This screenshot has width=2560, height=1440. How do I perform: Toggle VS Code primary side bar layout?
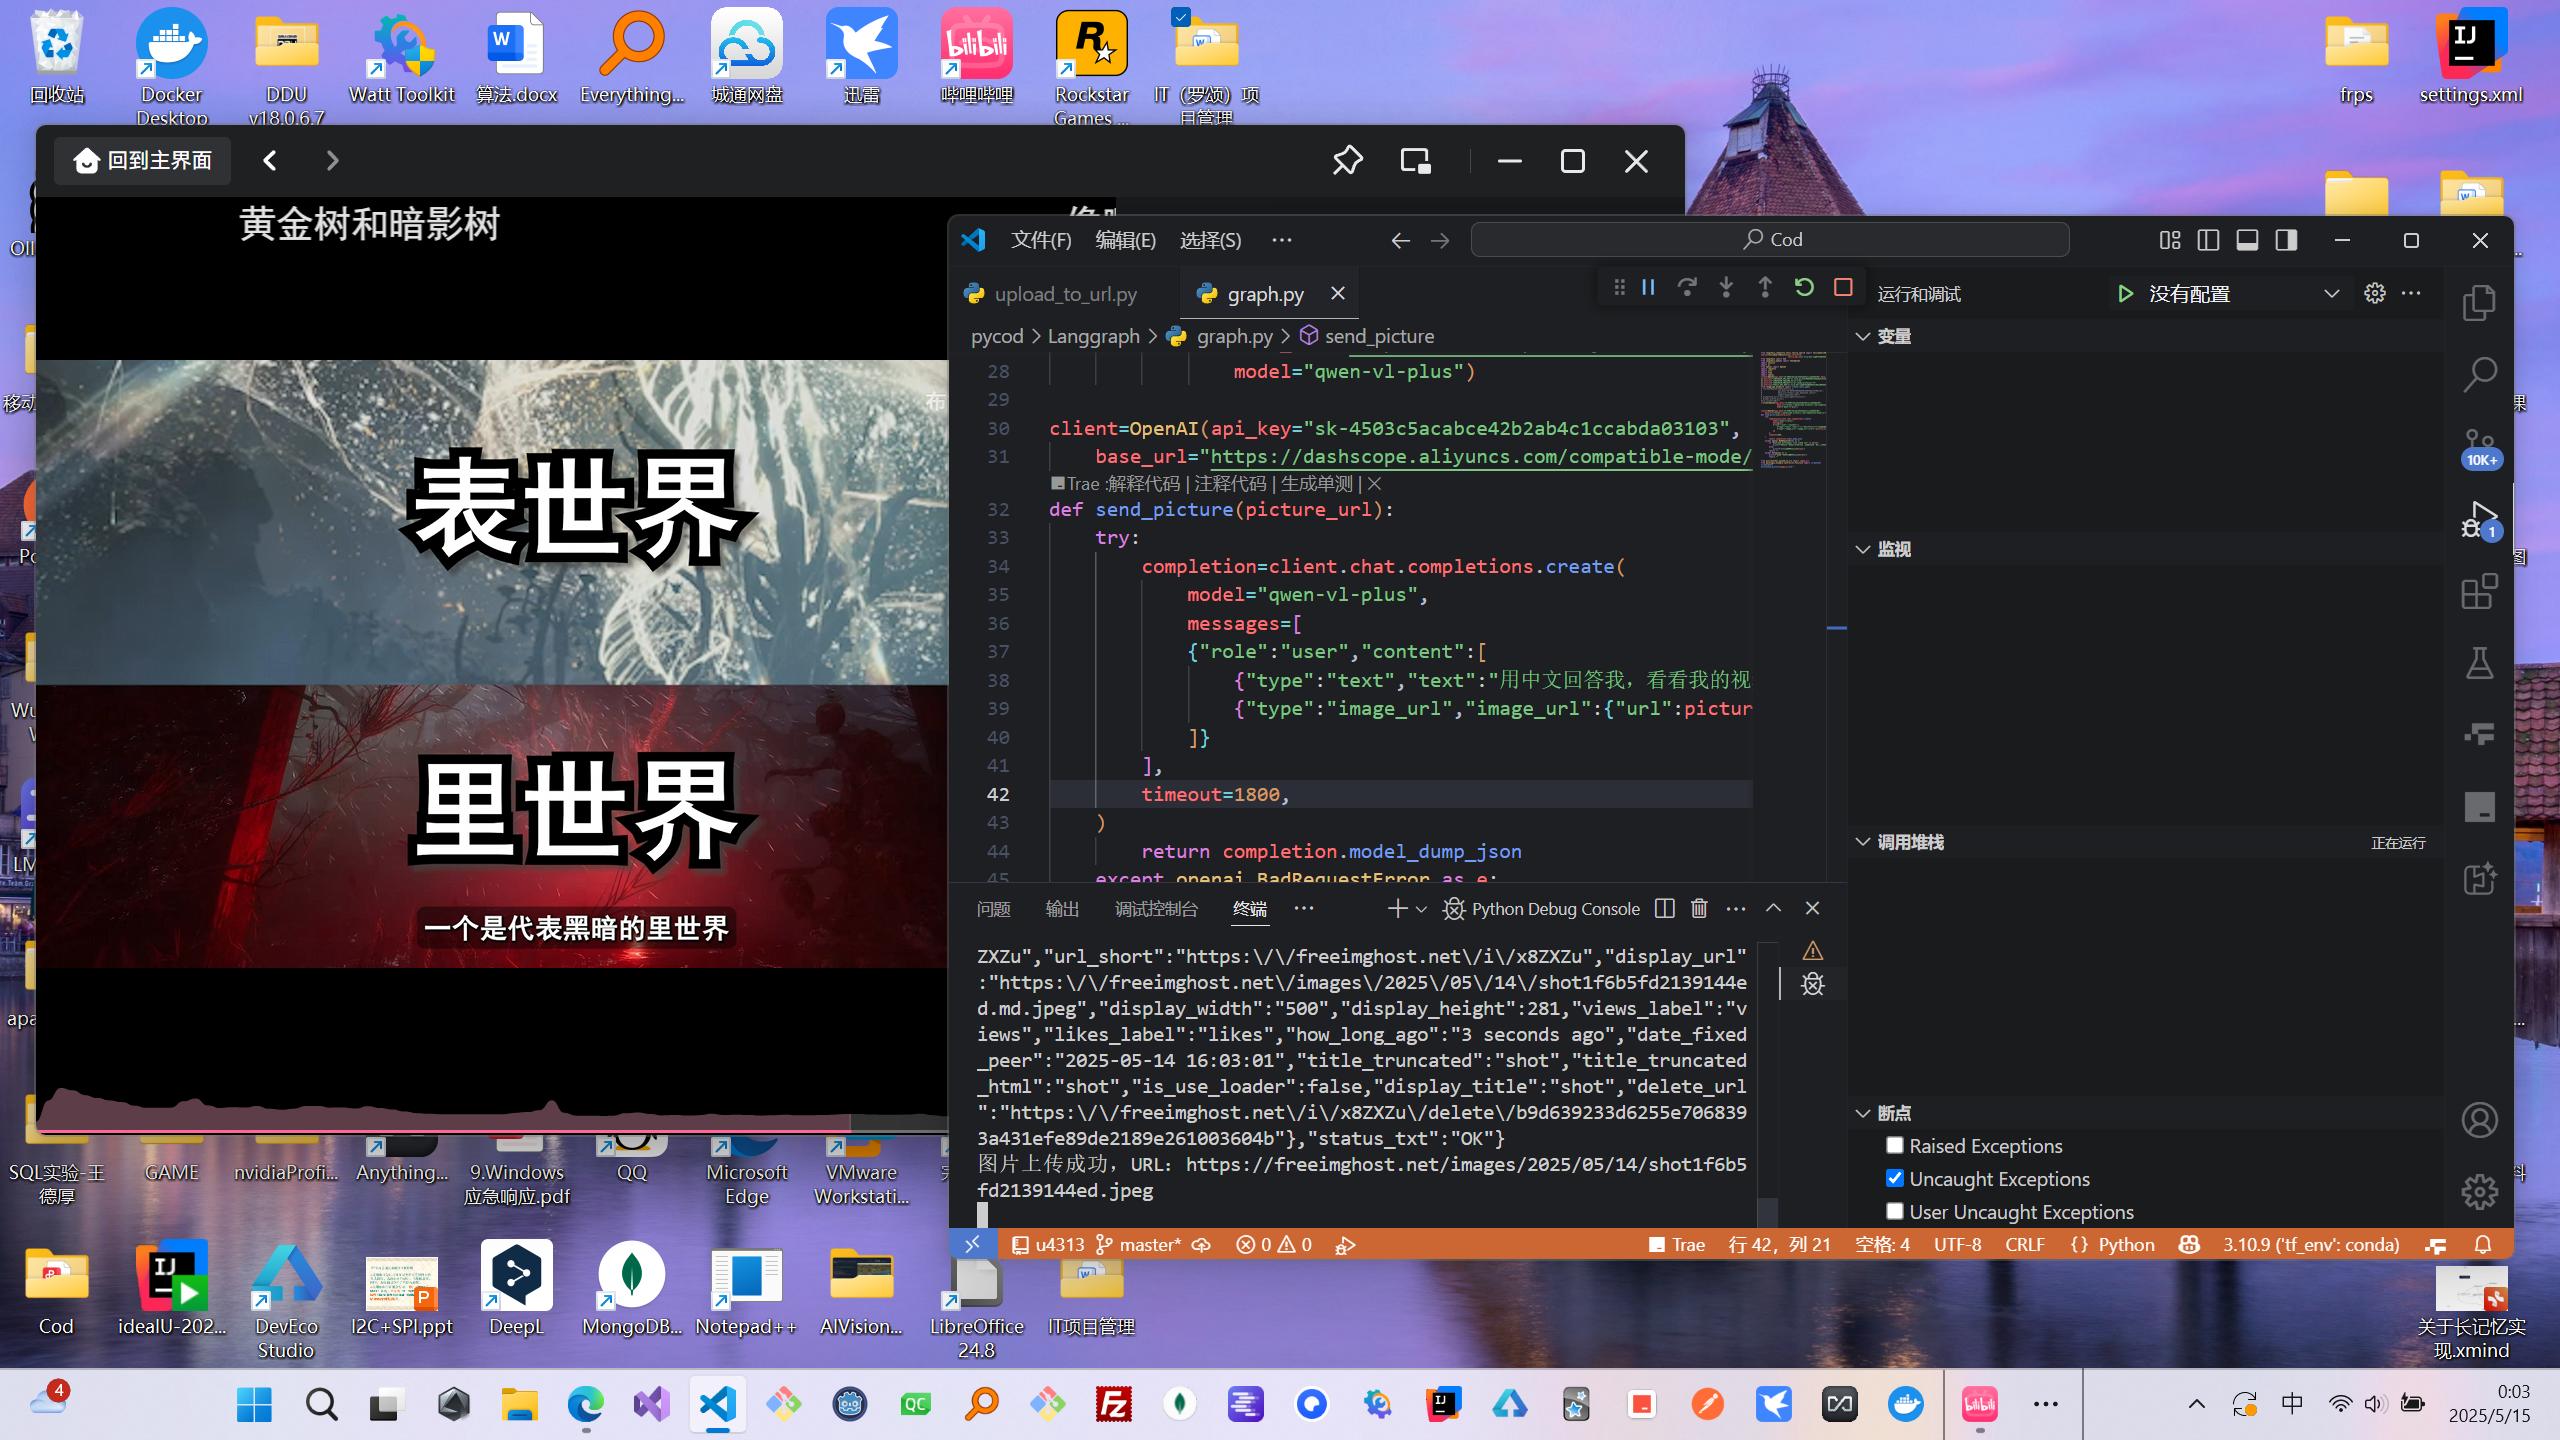click(2208, 240)
